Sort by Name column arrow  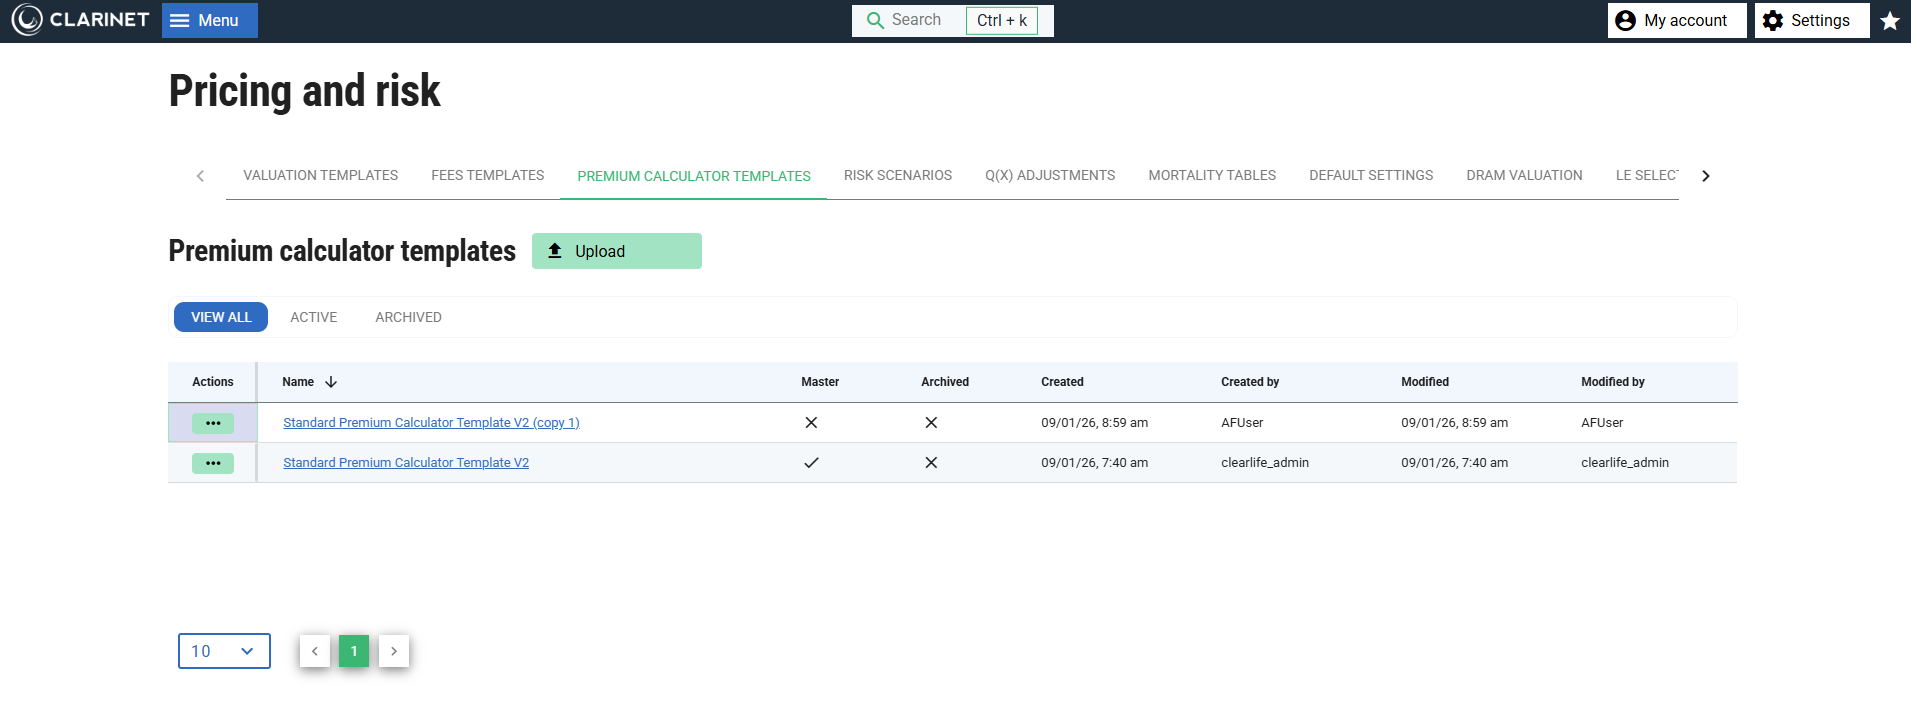click(x=331, y=382)
